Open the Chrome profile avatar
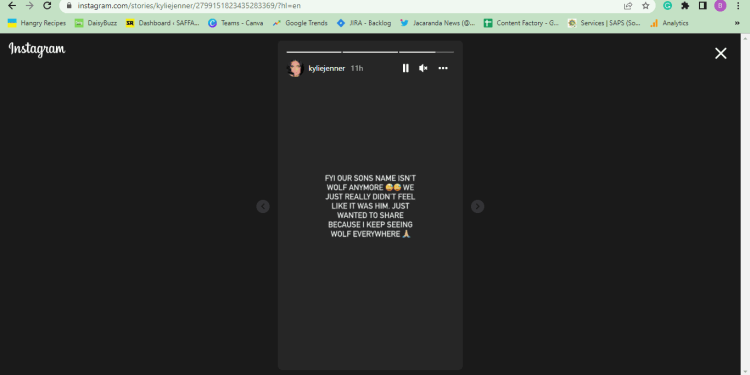Image resolution: width=750 pixels, height=375 pixels. [x=720, y=6]
